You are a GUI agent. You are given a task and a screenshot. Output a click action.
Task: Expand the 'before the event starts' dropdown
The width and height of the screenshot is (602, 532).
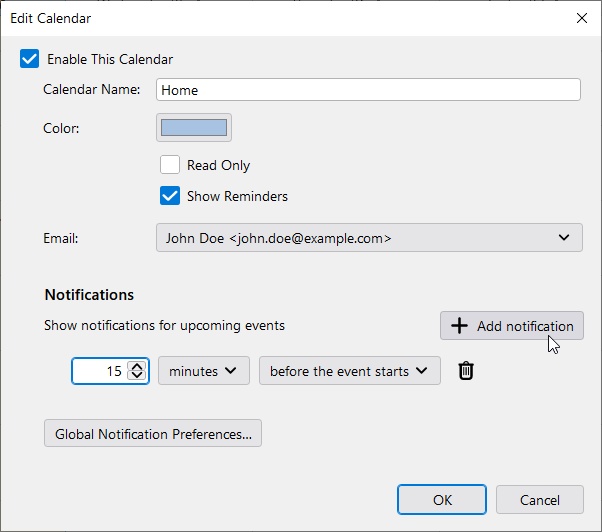349,371
